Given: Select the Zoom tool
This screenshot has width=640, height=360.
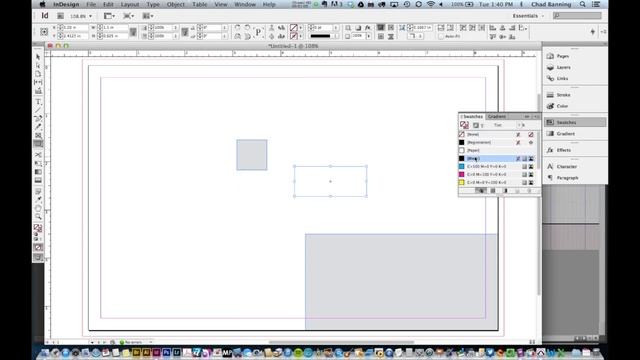Looking at the screenshot, I should click(x=38, y=216).
